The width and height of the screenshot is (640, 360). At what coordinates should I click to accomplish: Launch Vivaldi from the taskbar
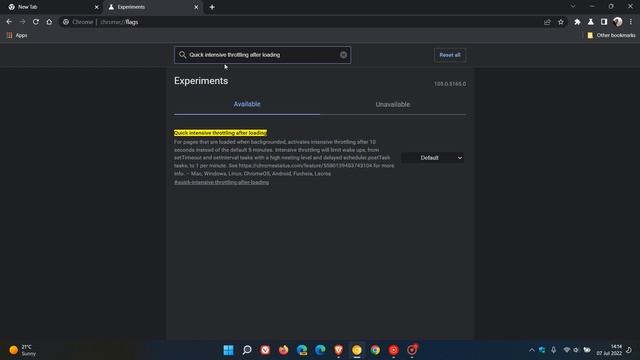265,350
